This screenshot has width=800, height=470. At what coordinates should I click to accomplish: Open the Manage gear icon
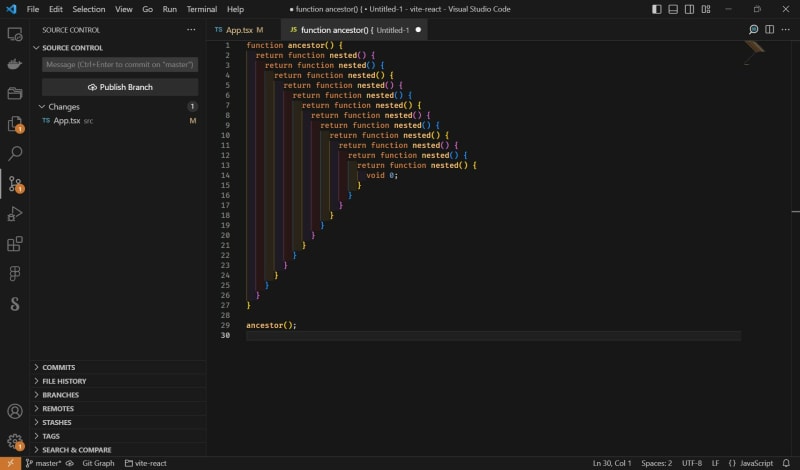(x=15, y=441)
